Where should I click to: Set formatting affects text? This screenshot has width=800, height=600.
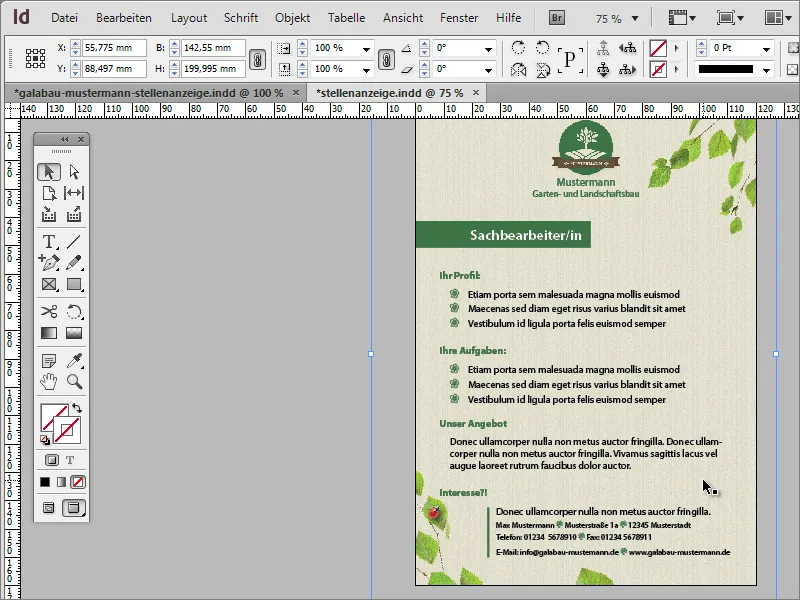(70, 460)
